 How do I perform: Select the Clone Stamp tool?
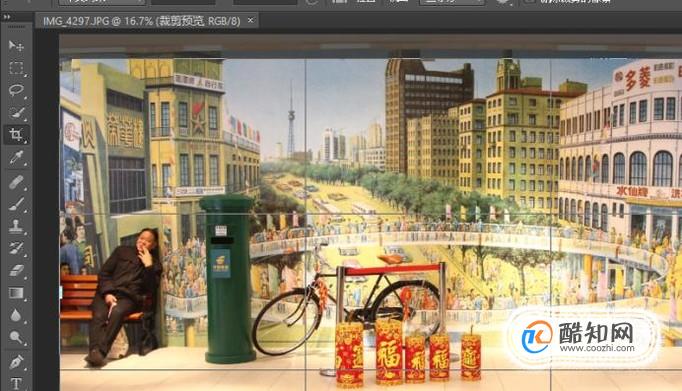pyautogui.click(x=16, y=226)
